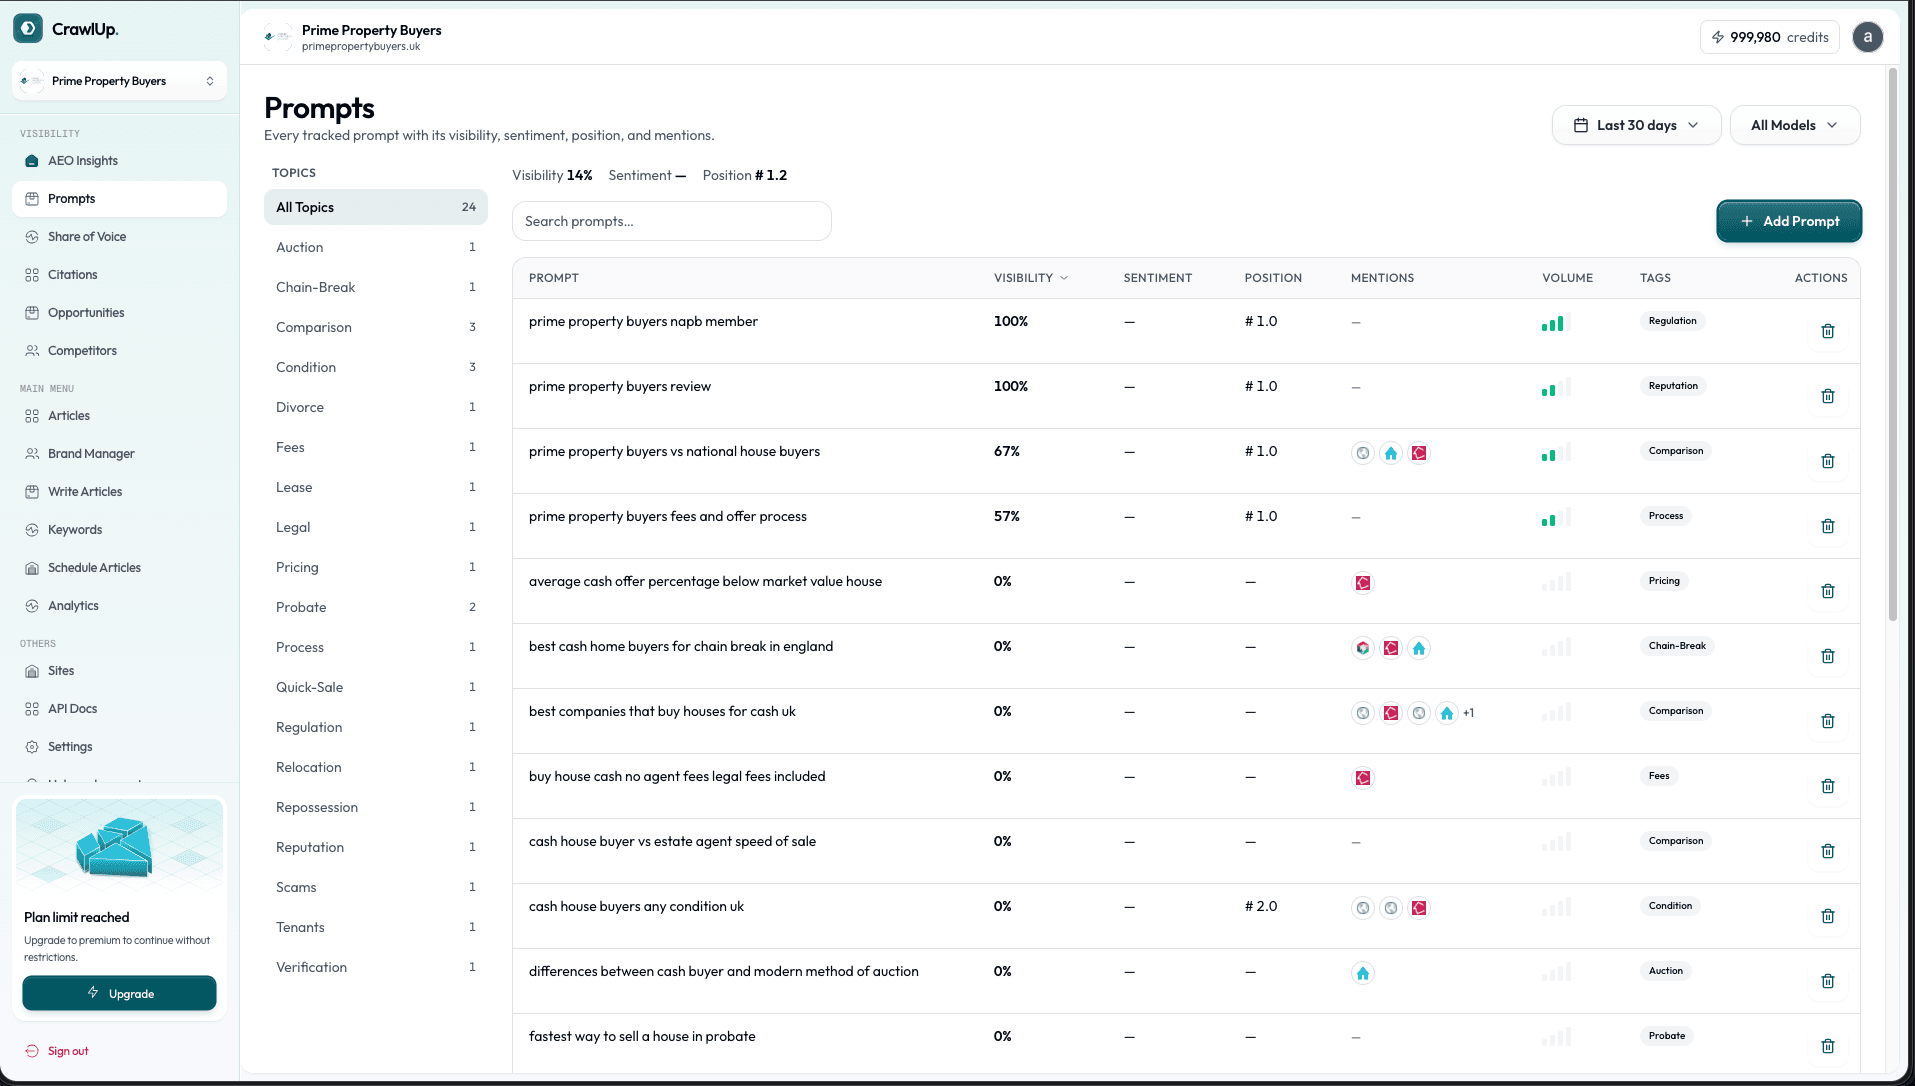Delete 'best companies that buy houses for cash uk'
Viewport: 1915px width, 1086px height.
(1828, 721)
